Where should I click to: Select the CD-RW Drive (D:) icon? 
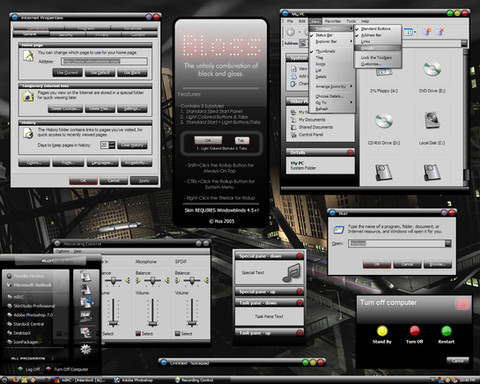pyautogui.click(x=384, y=121)
